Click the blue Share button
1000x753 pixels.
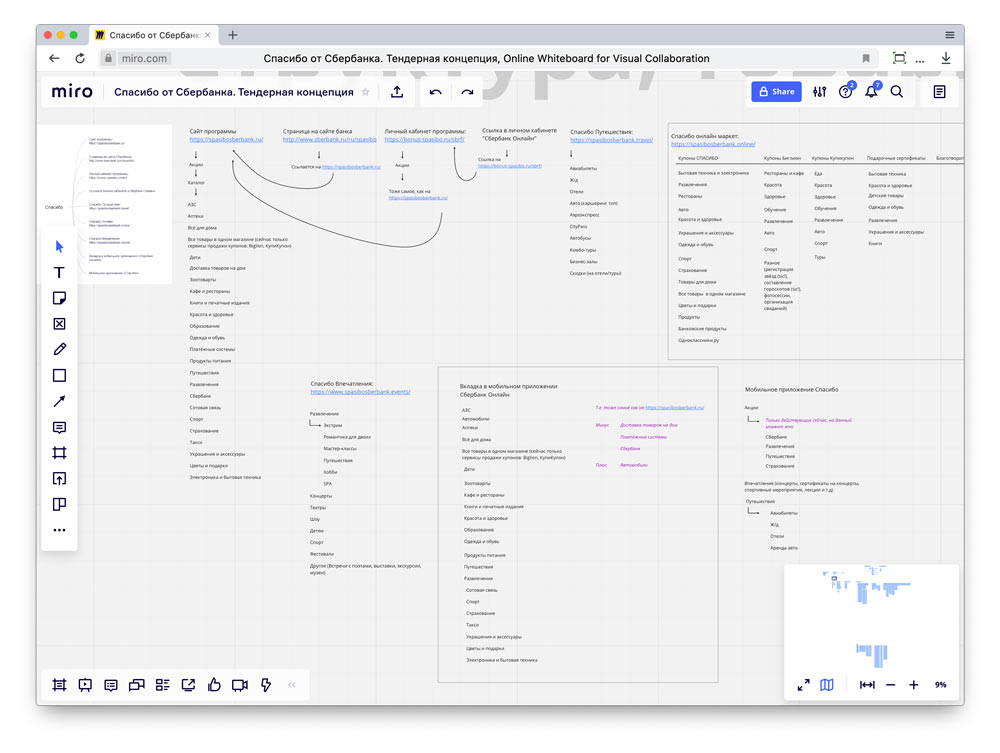click(x=776, y=91)
